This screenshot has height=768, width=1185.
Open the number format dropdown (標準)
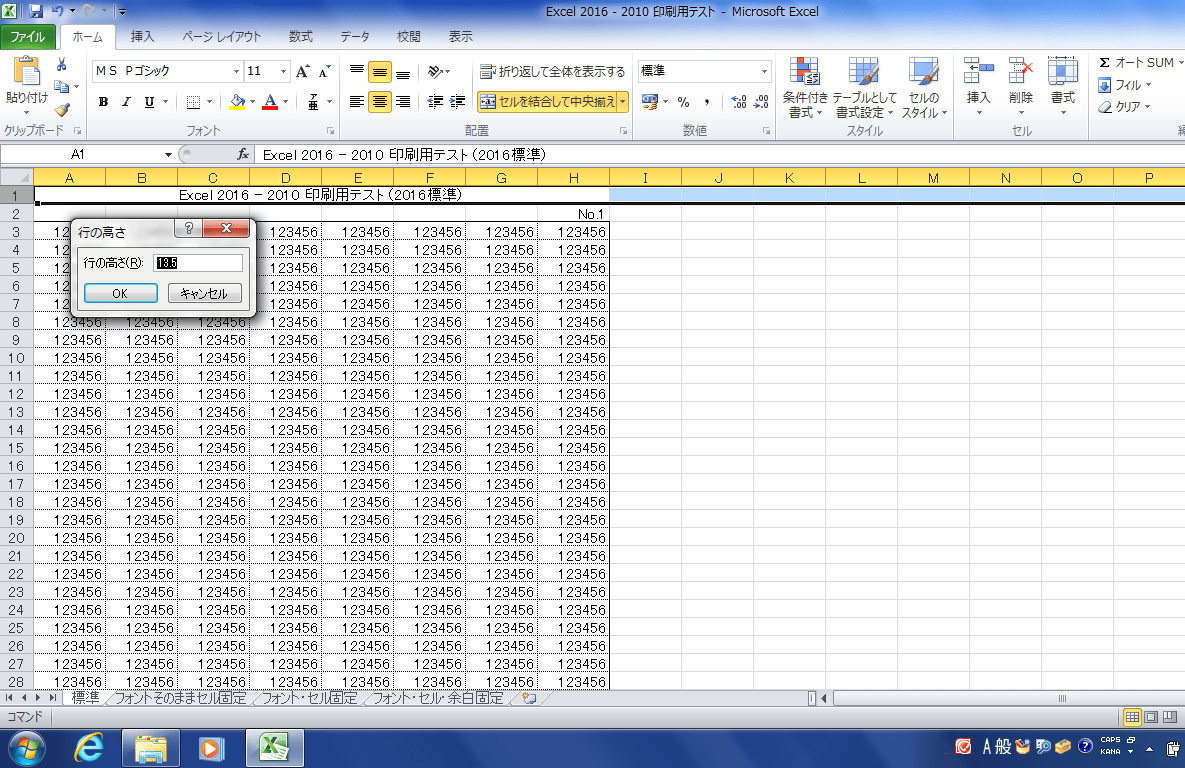pos(764,71)
